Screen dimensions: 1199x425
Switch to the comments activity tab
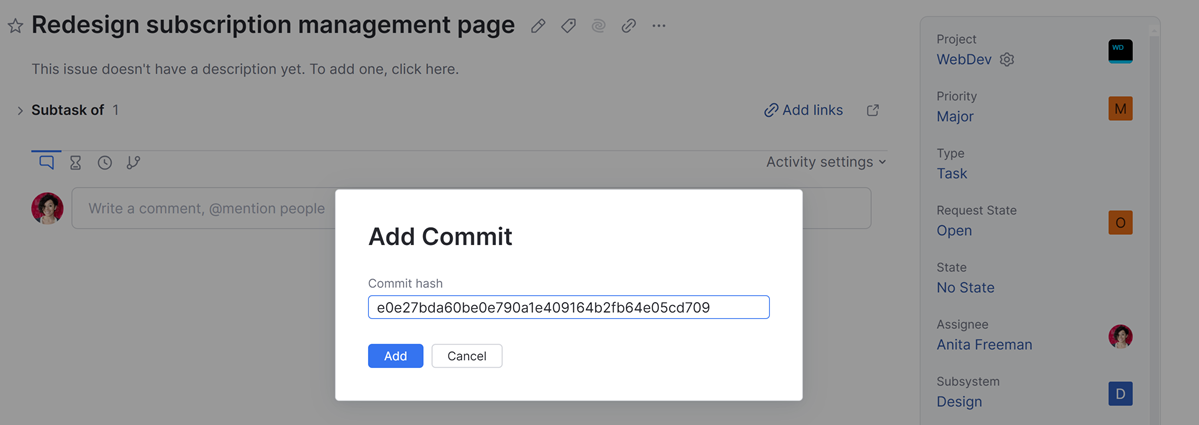46,162
